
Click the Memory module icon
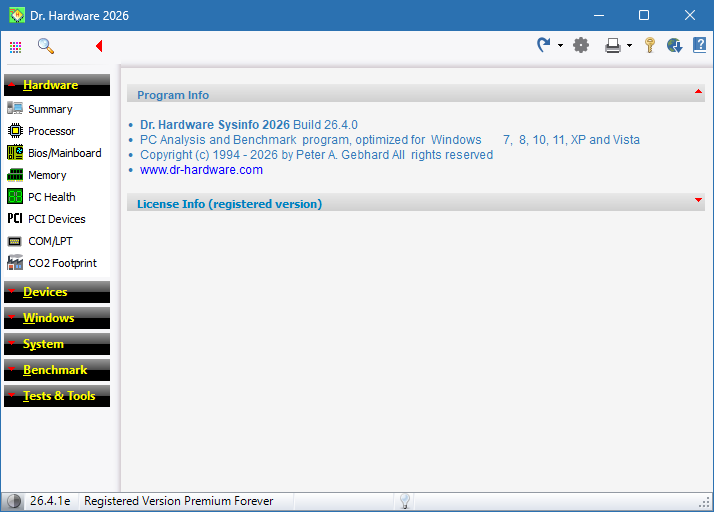coord(15,174)
